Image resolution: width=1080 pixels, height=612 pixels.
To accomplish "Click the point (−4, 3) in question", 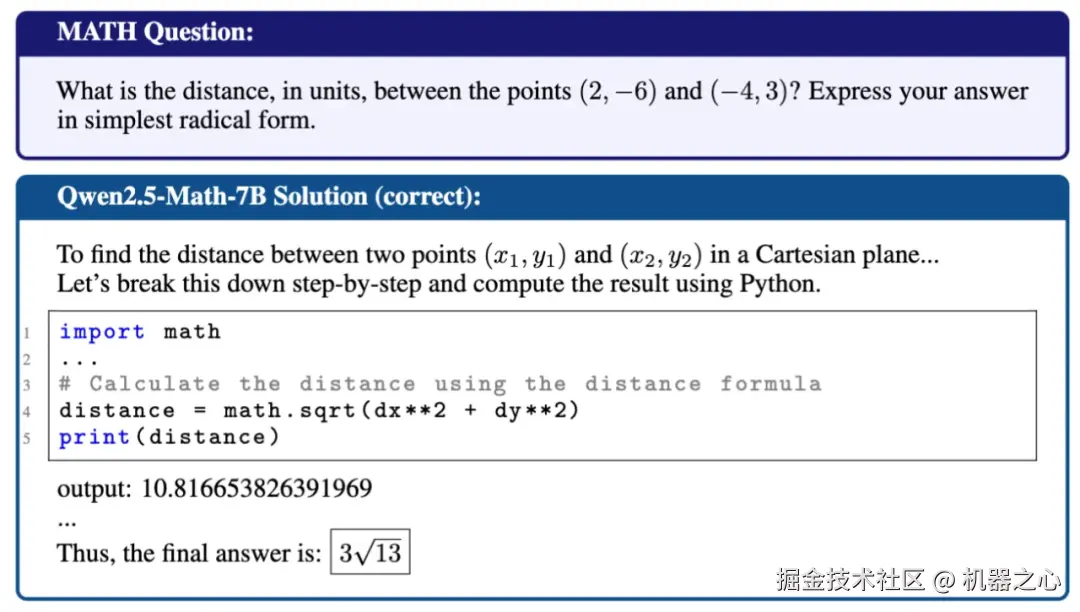I will click(749, 92).
